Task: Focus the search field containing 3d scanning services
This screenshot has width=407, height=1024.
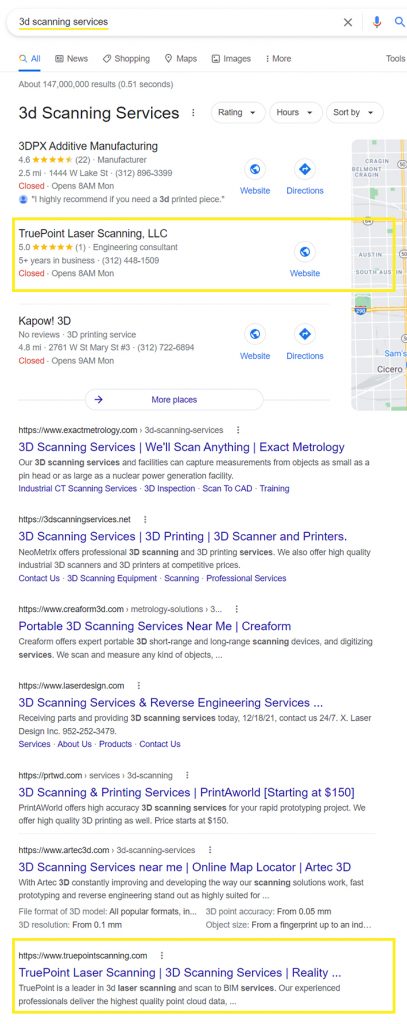Action: [176, 22]
